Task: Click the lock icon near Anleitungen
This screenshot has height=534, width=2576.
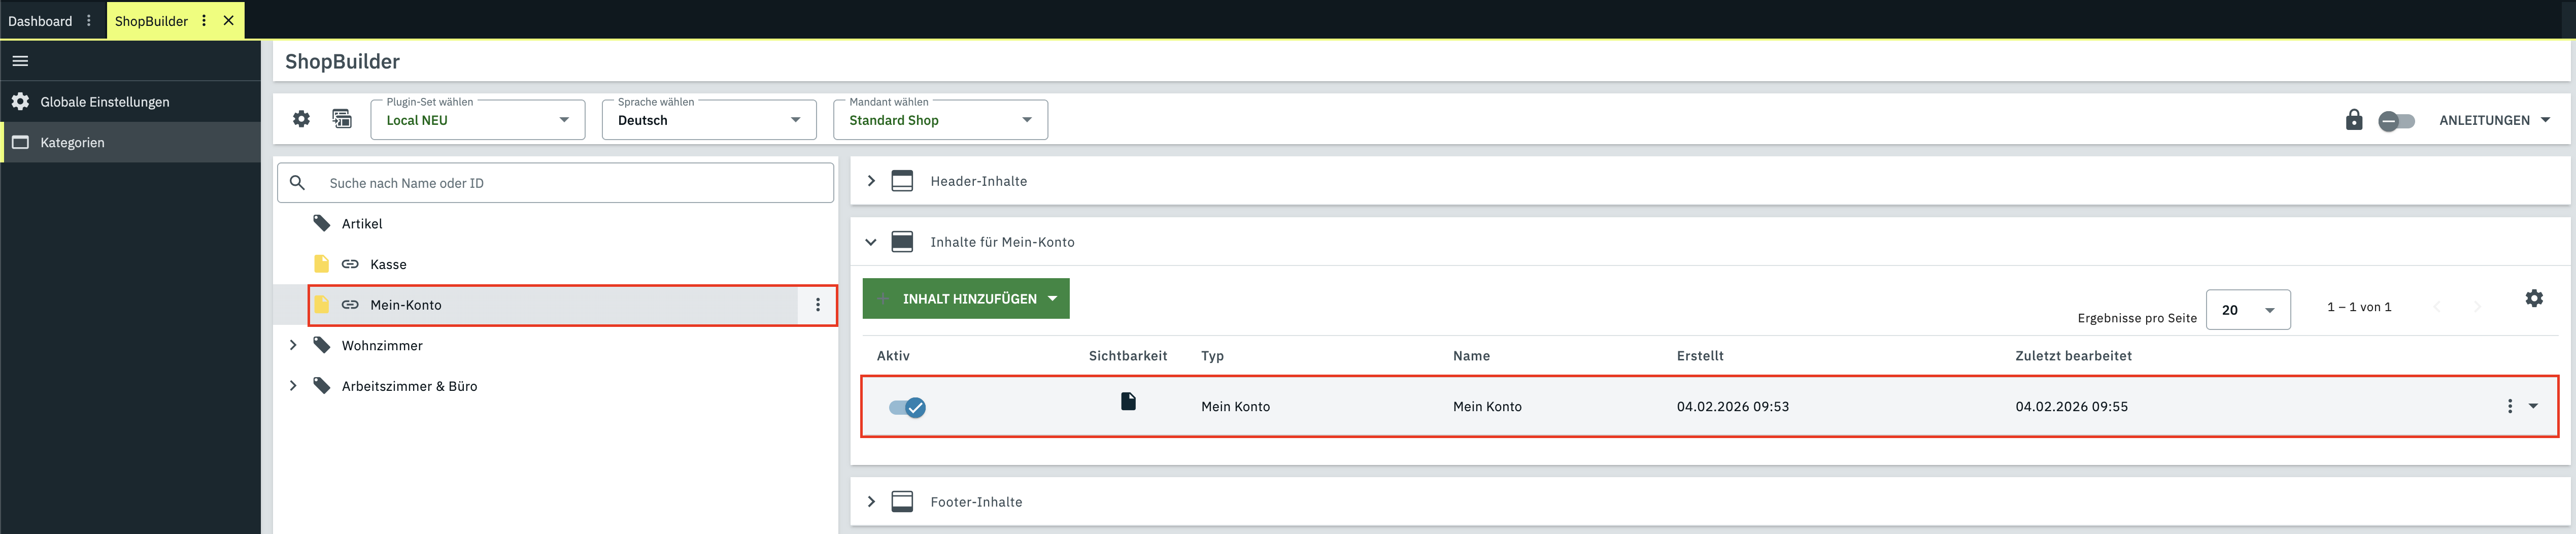Action: pyautogui.click(x=2354, y=120)
